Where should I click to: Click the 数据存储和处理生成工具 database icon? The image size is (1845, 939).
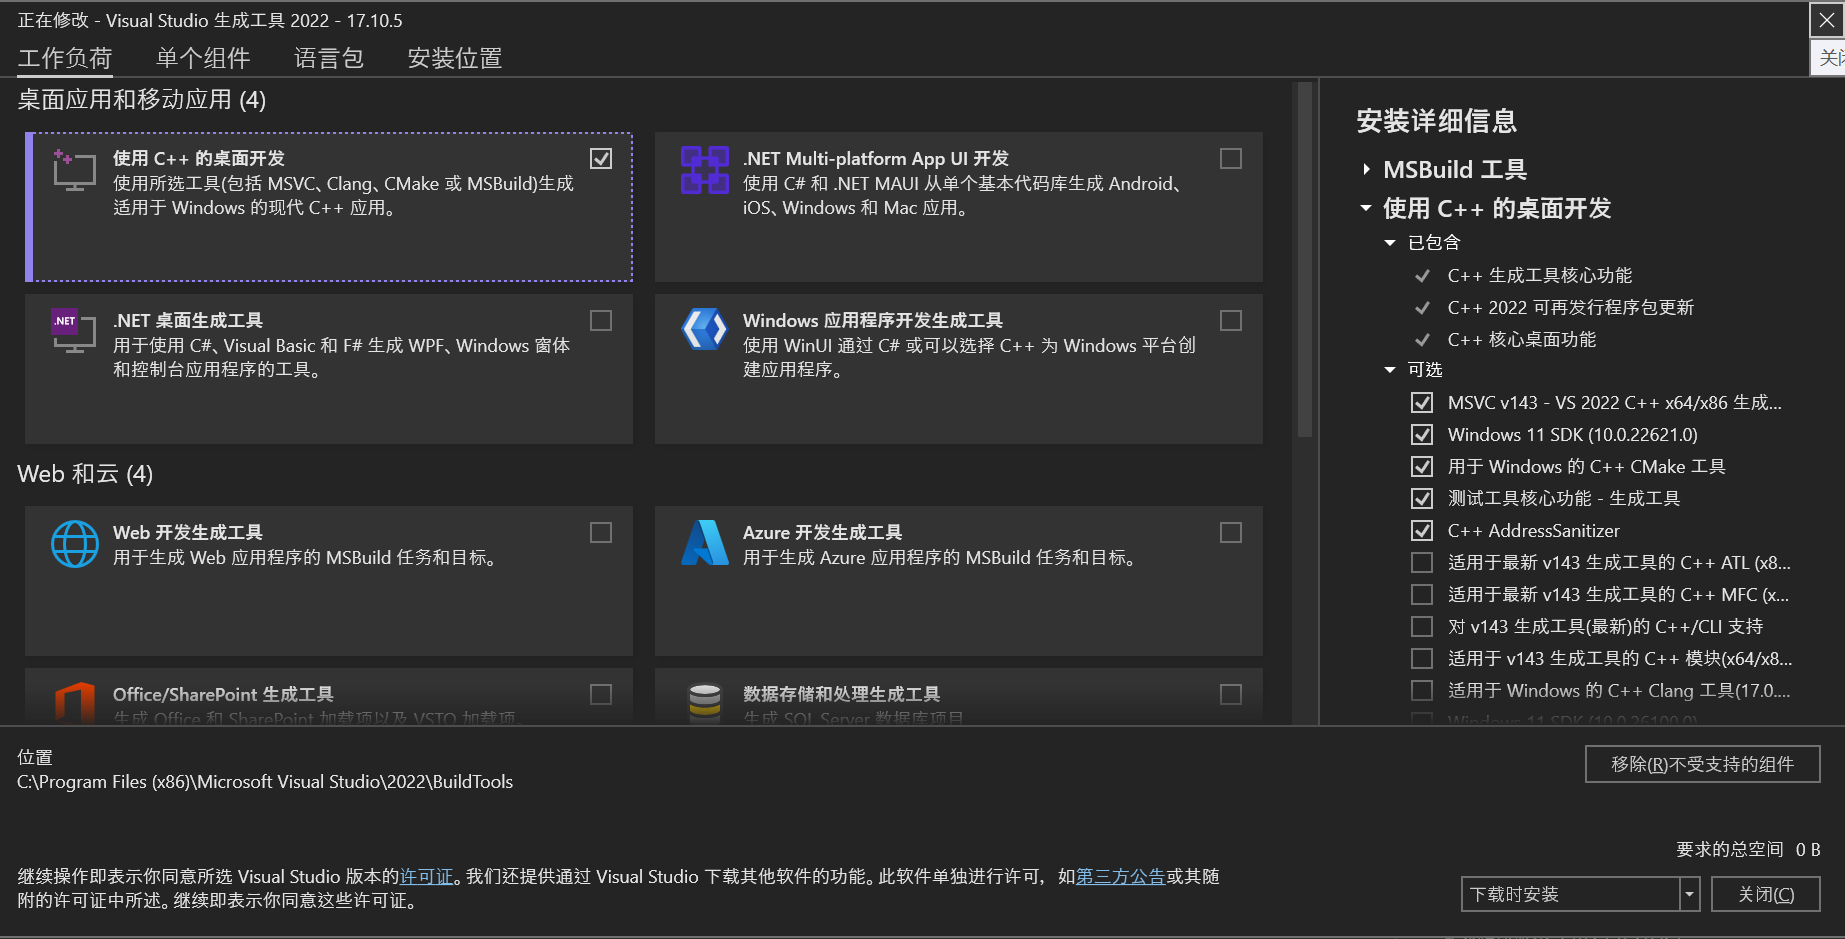click(705, 702)
